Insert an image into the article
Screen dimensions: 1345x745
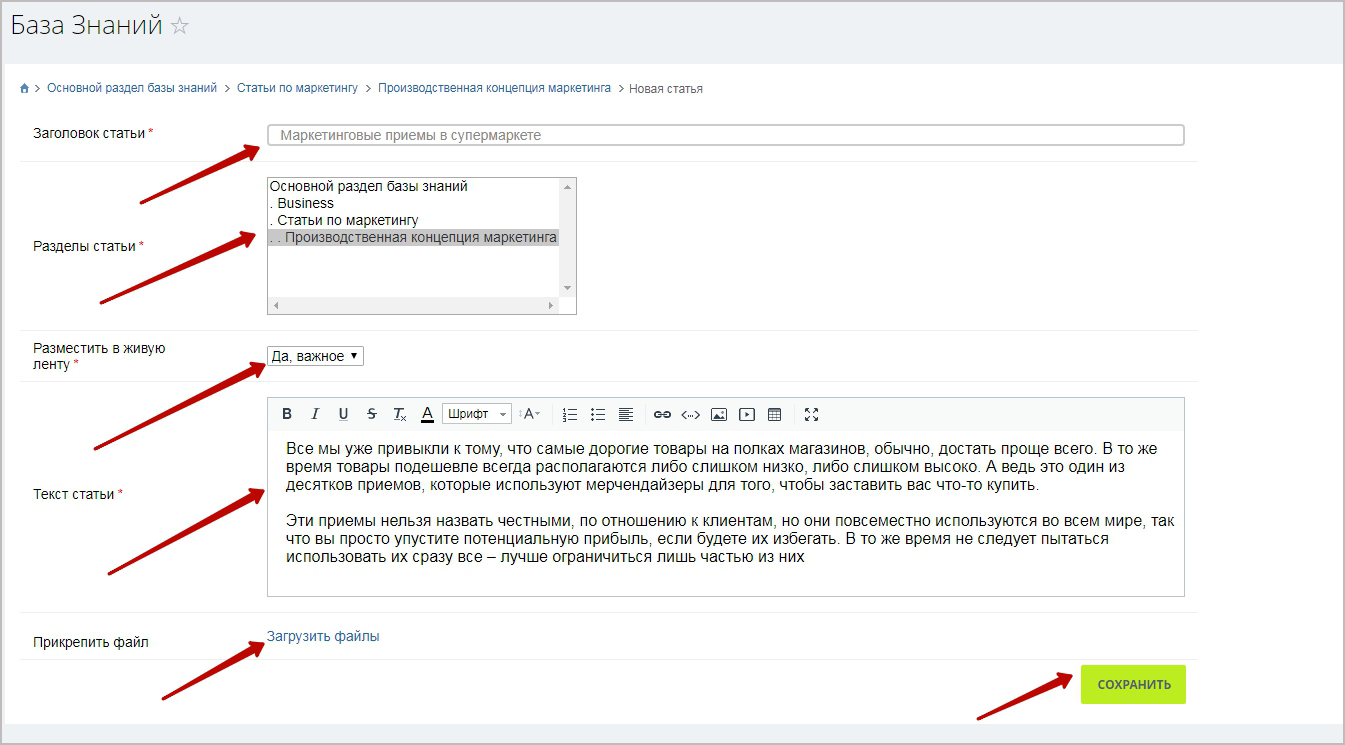click(718, 414)
